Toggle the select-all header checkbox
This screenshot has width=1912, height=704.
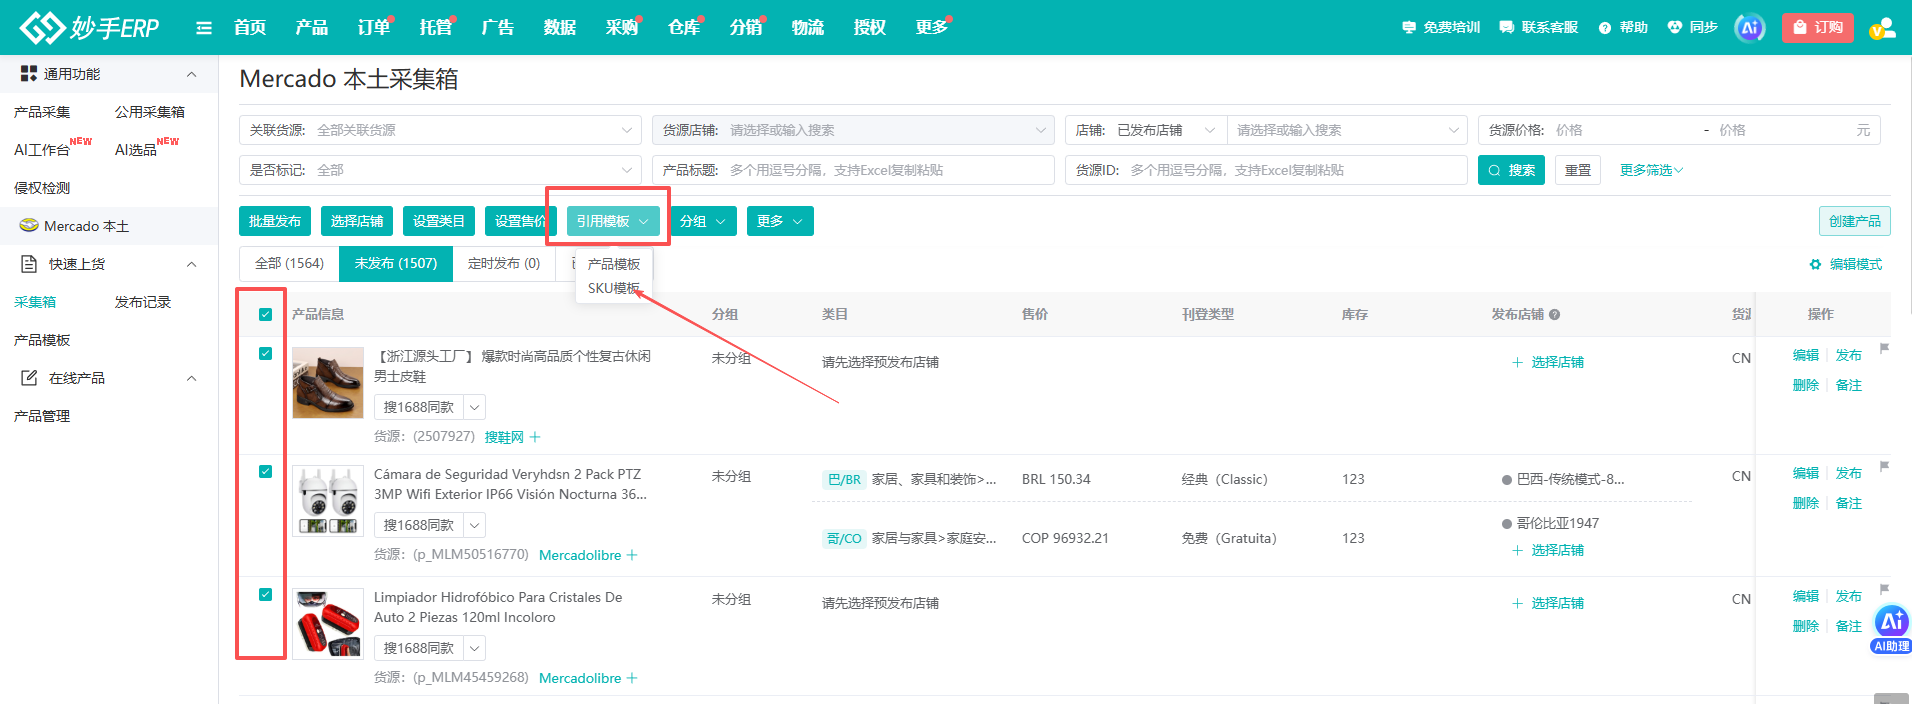point(265,314)
